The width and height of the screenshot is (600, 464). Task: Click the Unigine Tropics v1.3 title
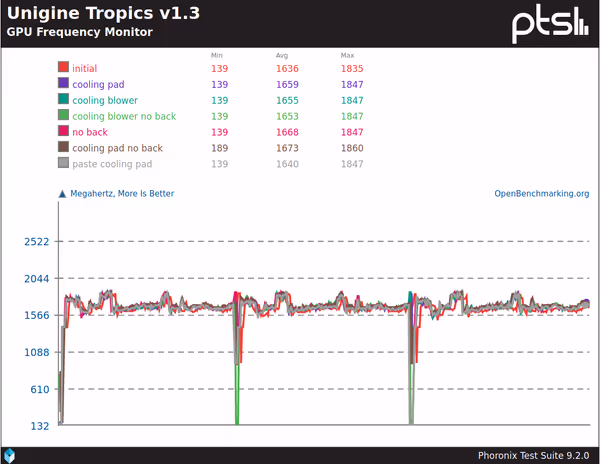coord(103,13)
